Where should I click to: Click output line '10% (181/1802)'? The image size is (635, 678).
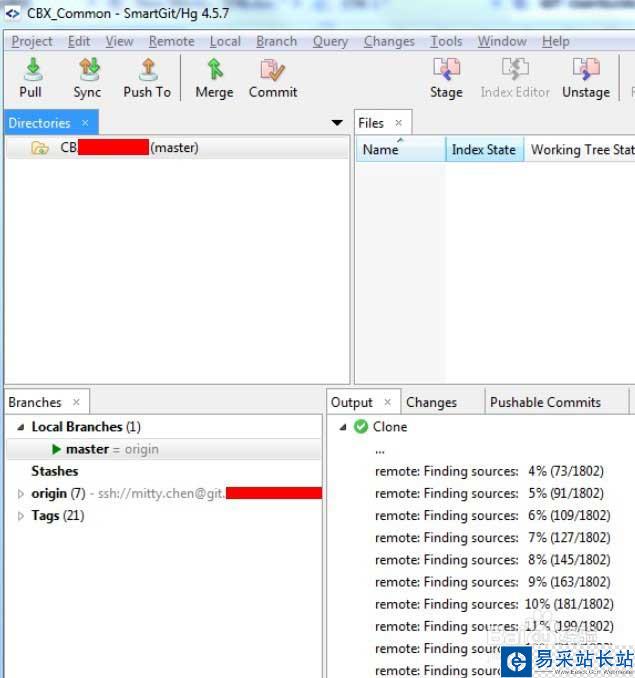tap(494, 604)
